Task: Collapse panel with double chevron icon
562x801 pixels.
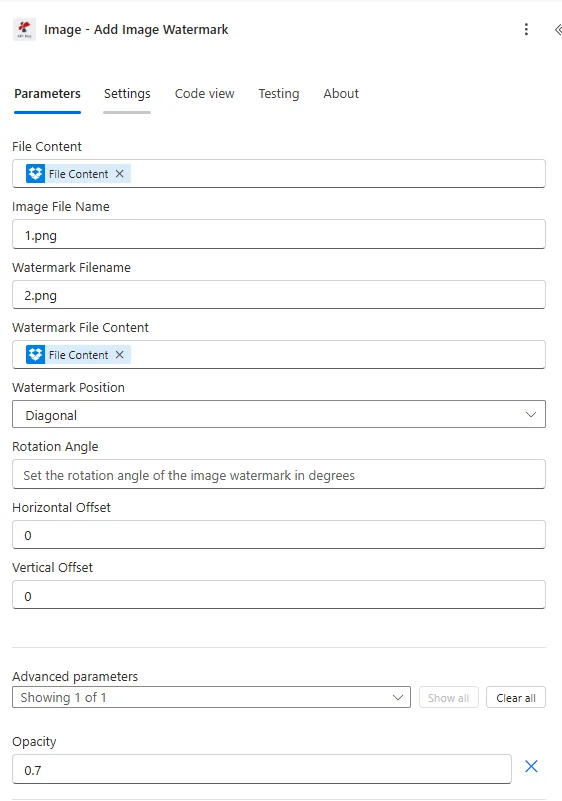Action: pos(558,30)
